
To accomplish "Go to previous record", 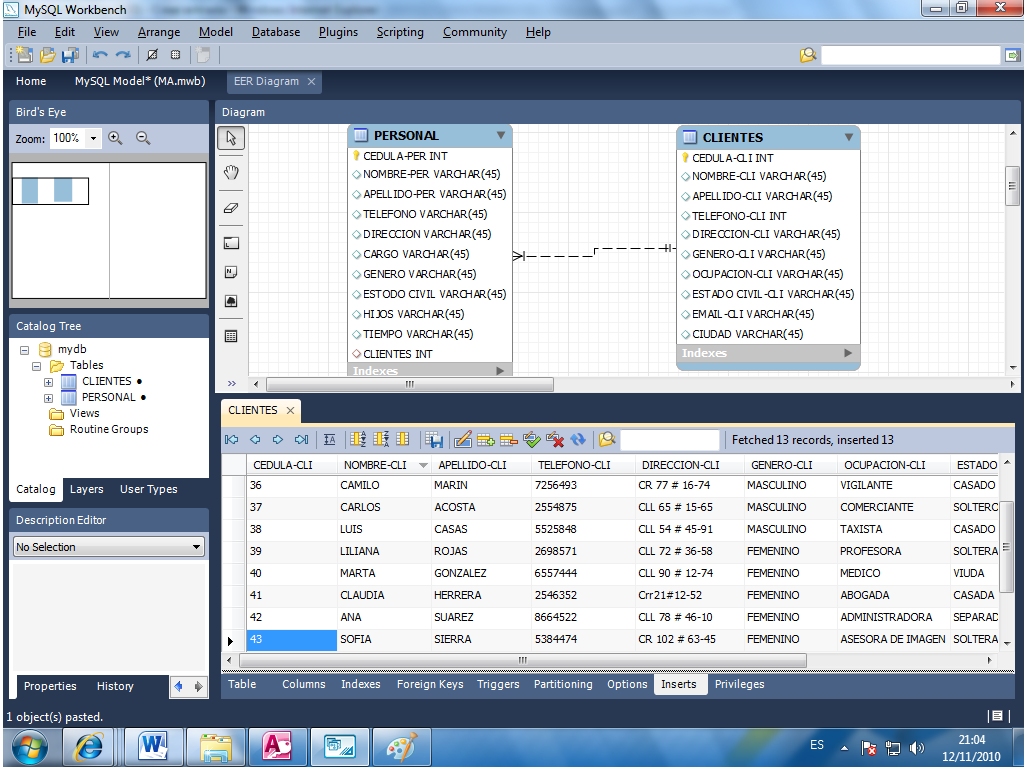I will tap(255, 440).
